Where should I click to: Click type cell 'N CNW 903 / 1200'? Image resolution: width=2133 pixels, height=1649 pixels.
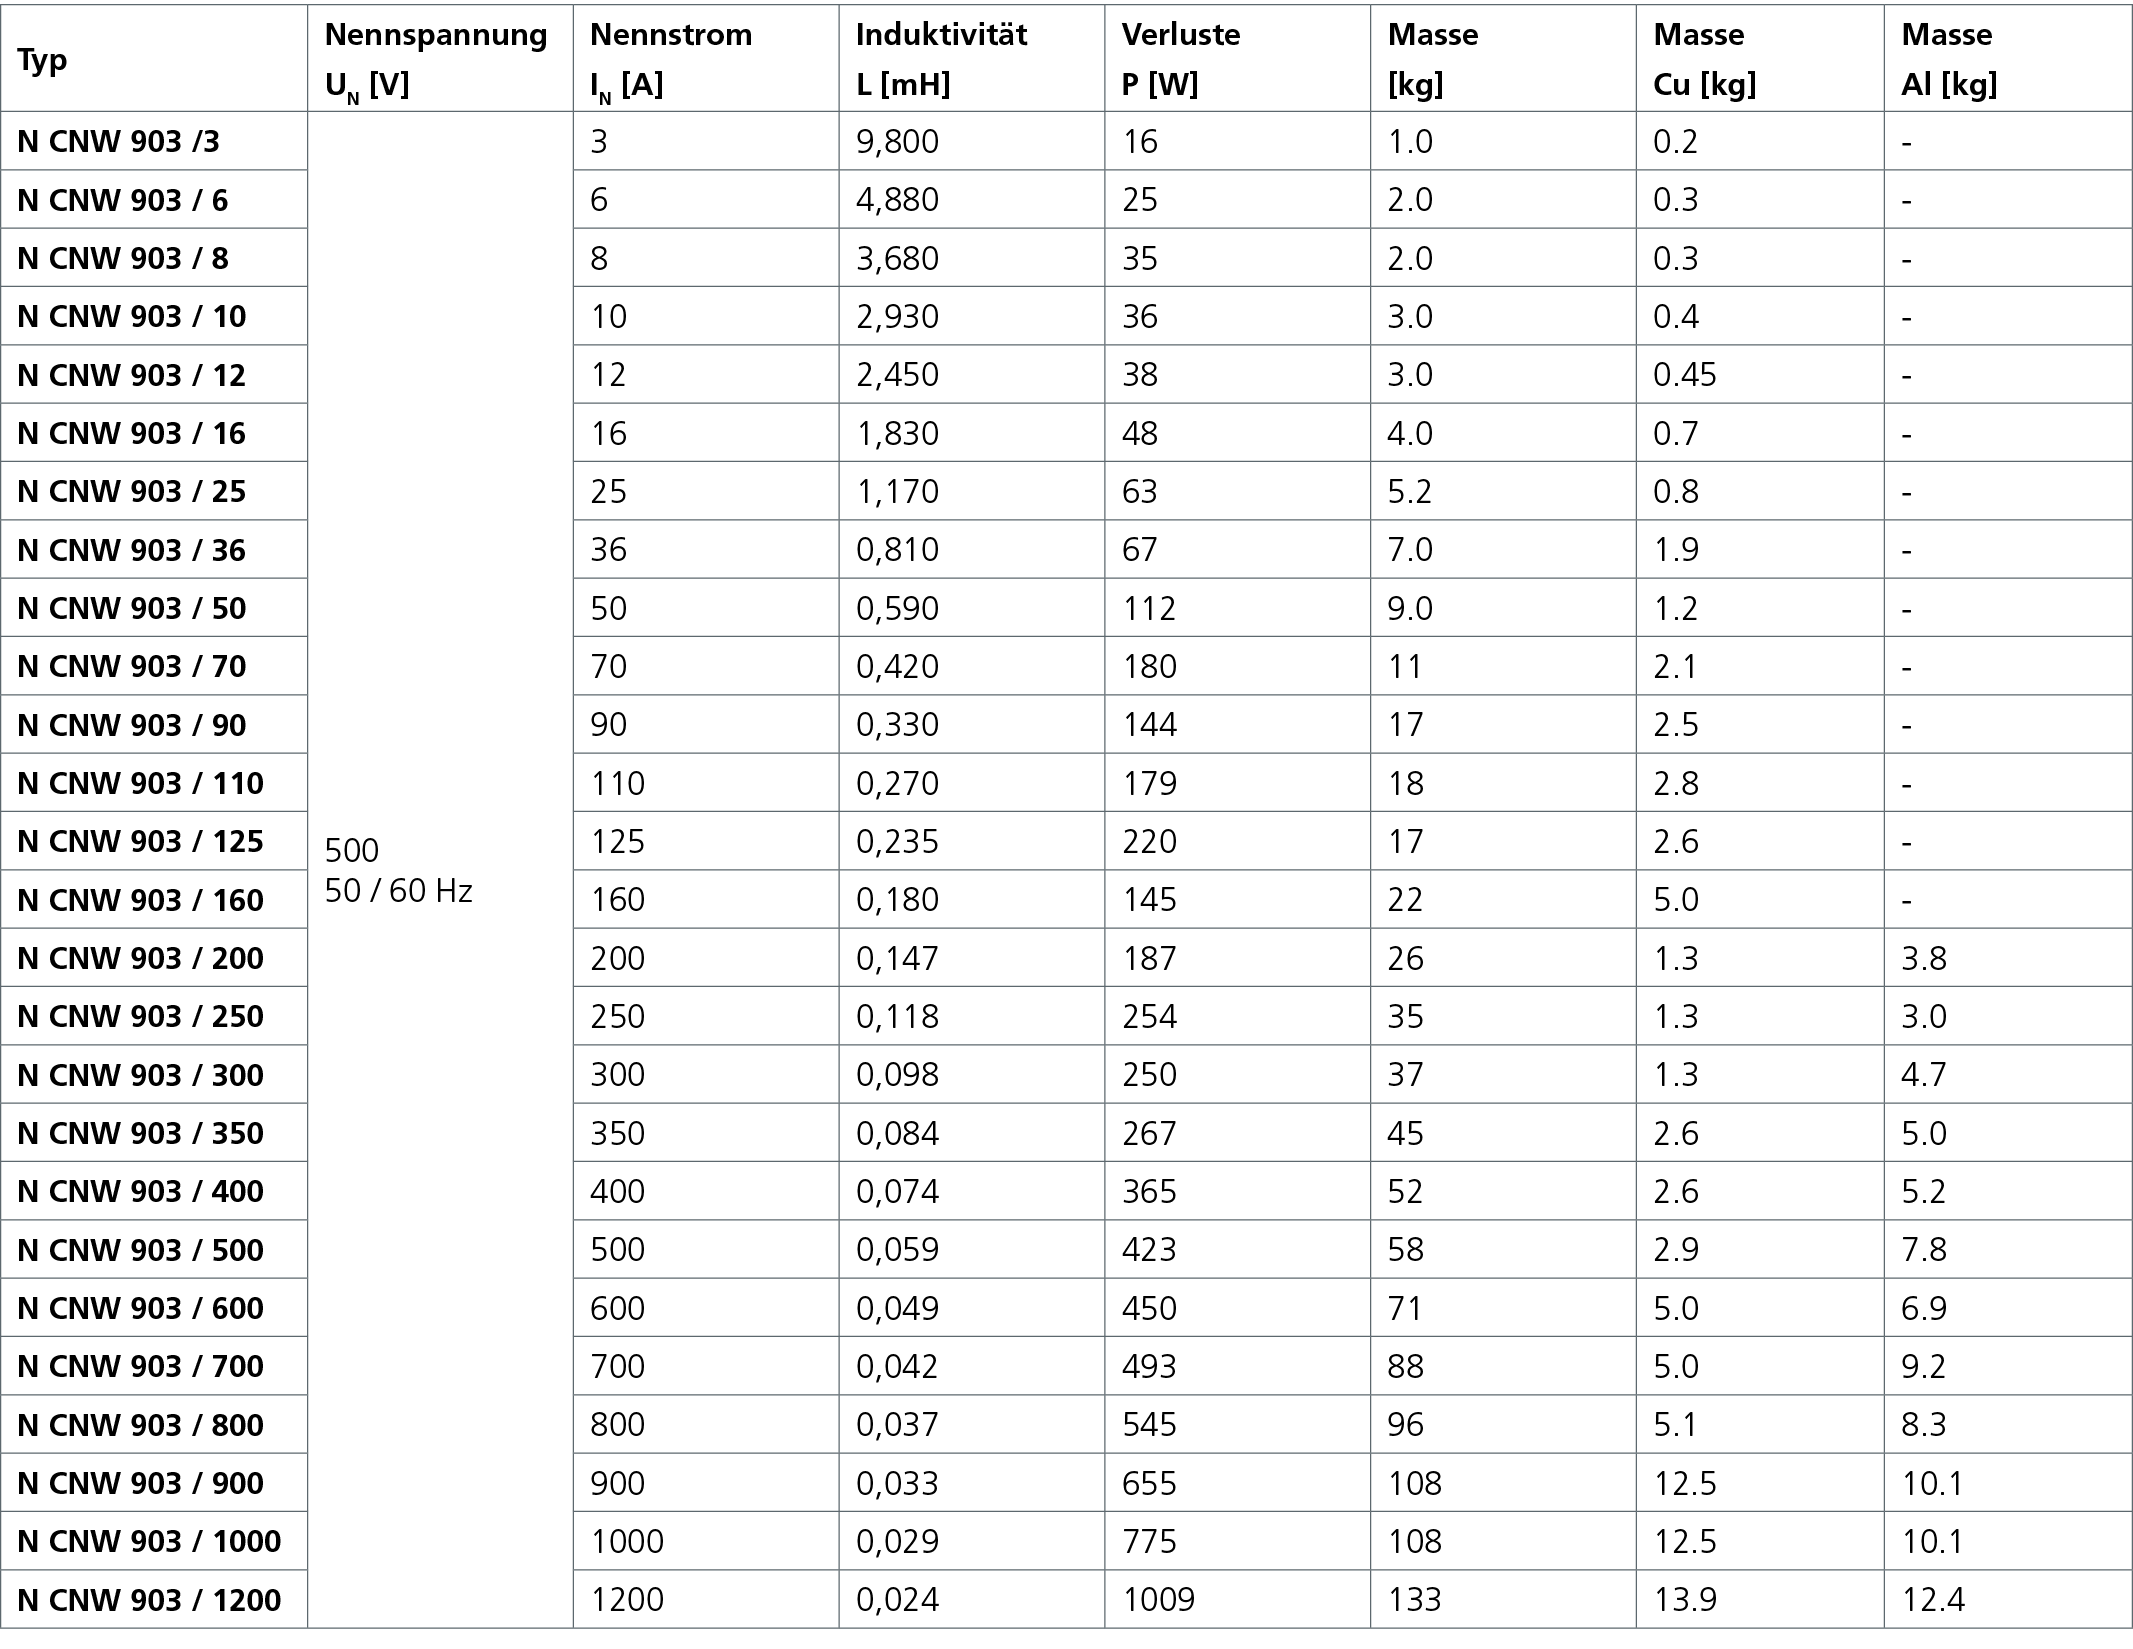[x=154, y=1600]
